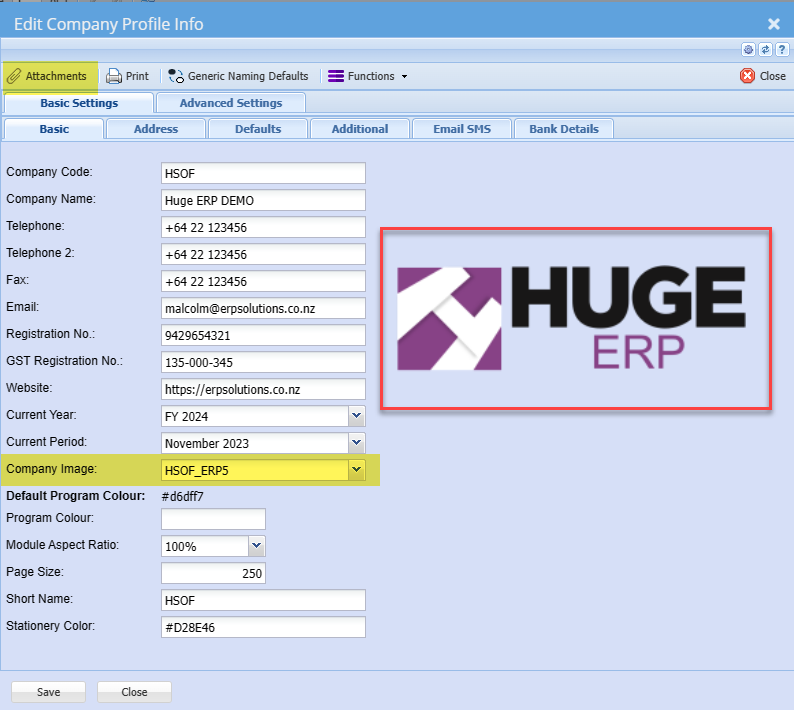Switch to the Basic Settings tab
This screenshot has width=794, height=710.
pyautogui.click(x=79, y=103)
